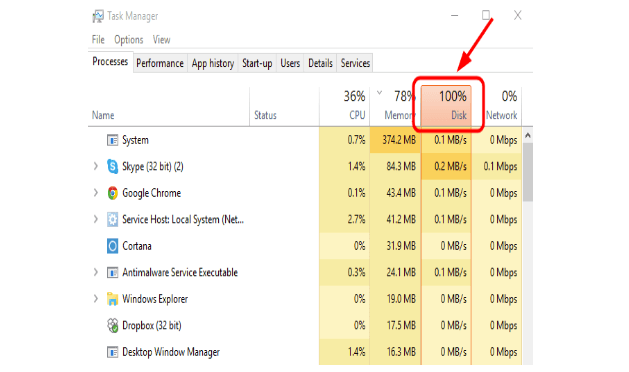
Task: Select the System process name
Action: [135, 140]
